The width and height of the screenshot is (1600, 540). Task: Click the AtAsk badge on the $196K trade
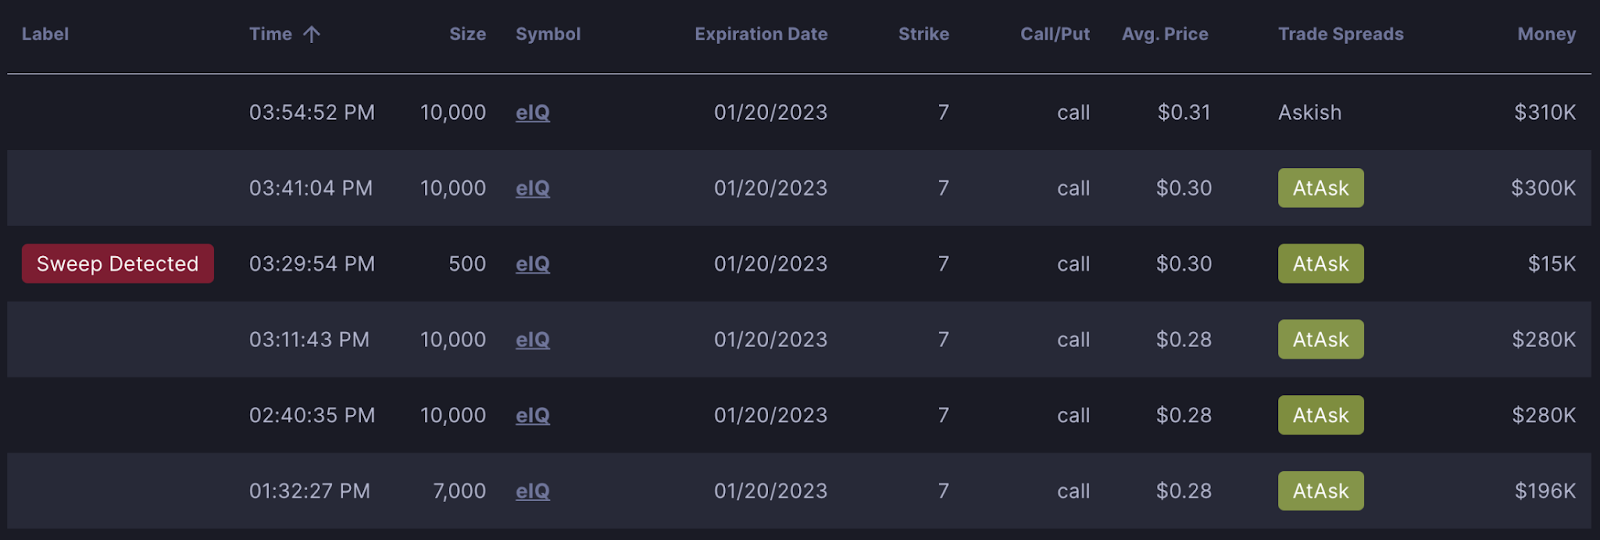point(1321,491)
